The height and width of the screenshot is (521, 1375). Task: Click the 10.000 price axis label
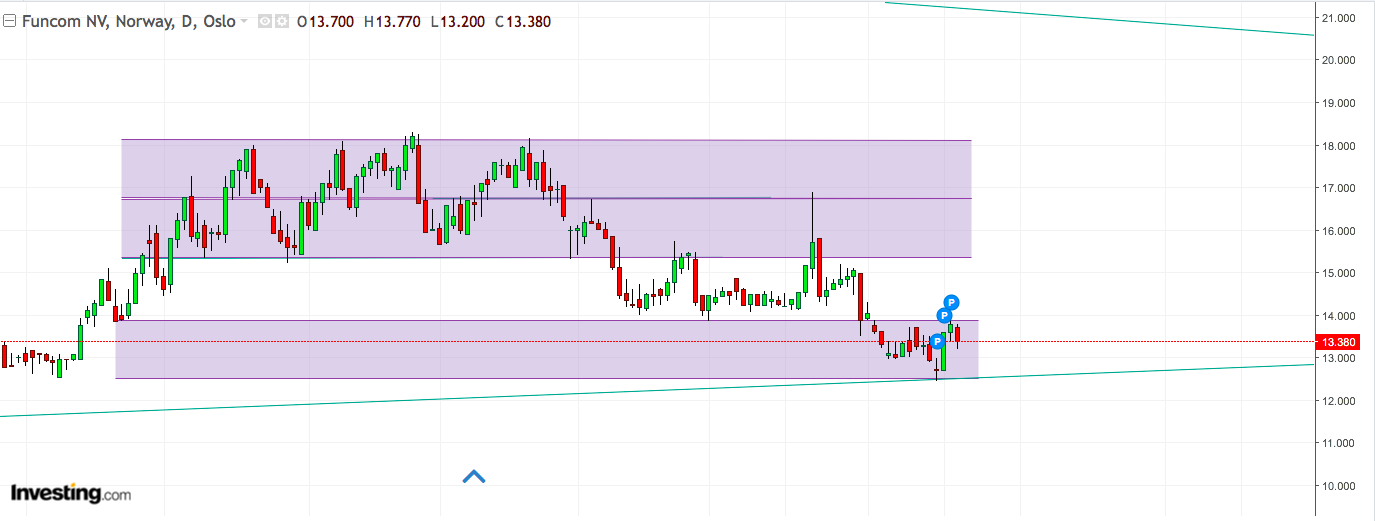click(x=1338, y=487)
